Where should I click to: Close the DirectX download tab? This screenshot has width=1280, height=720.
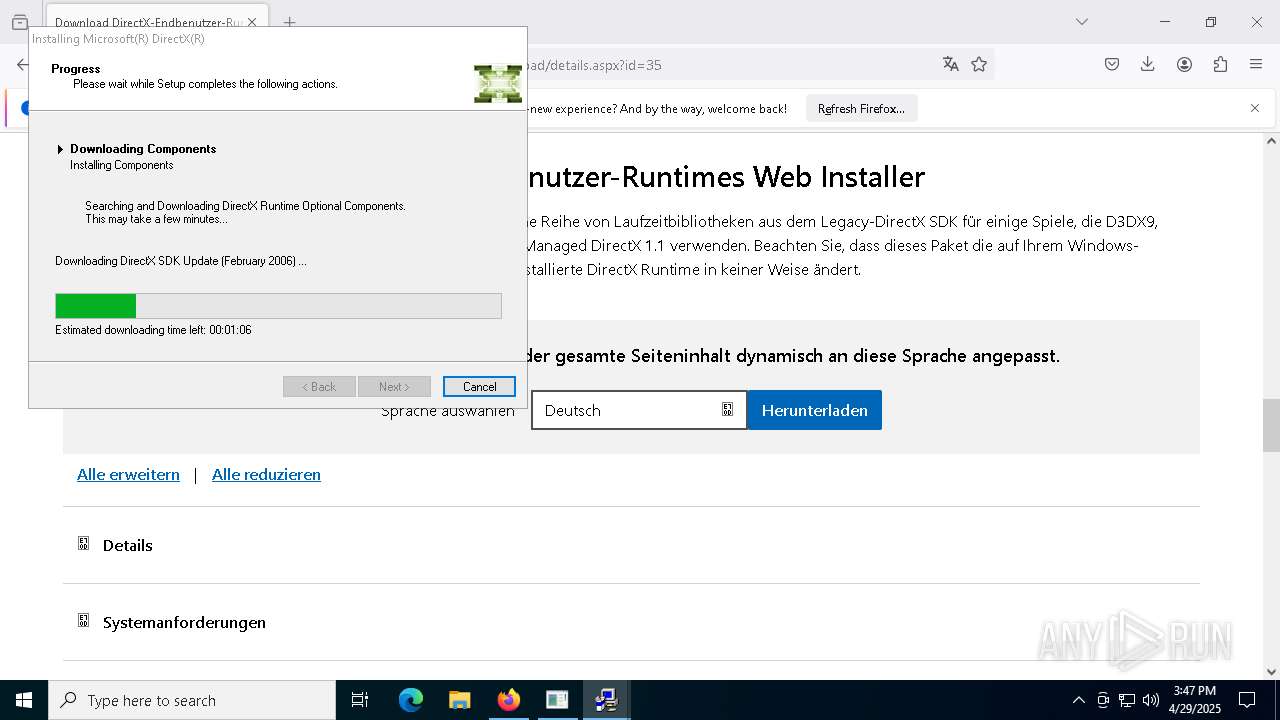pos(251,22)
